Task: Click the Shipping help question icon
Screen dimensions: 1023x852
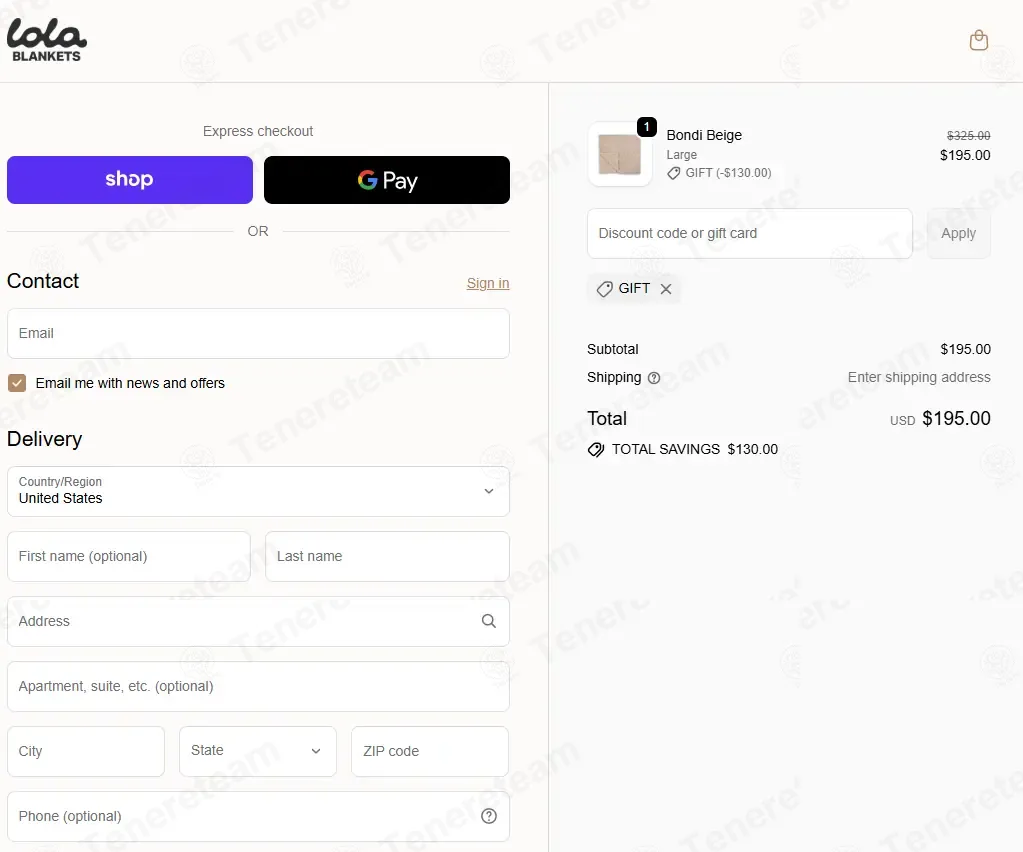Action: tap(654, 378)
